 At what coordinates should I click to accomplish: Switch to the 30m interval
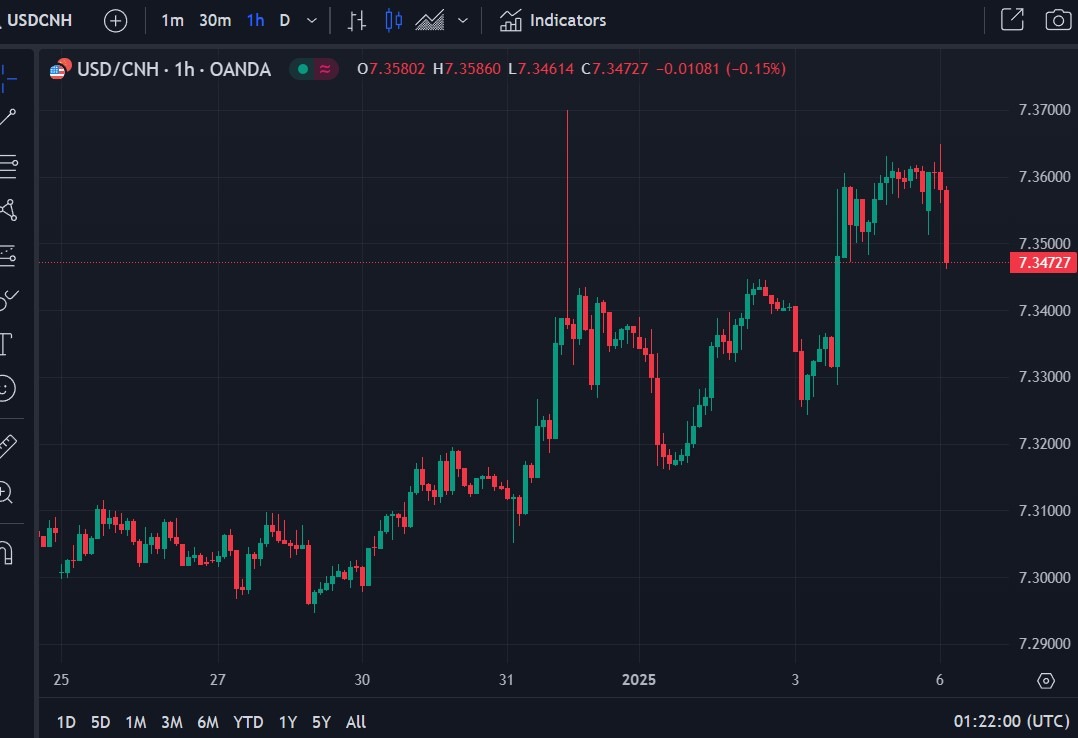[x=214, y=20]
